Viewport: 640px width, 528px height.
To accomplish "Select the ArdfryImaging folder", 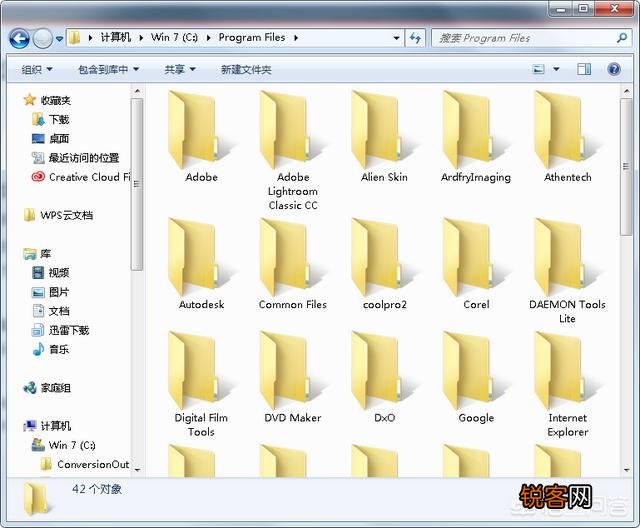I will click(476, 137).
